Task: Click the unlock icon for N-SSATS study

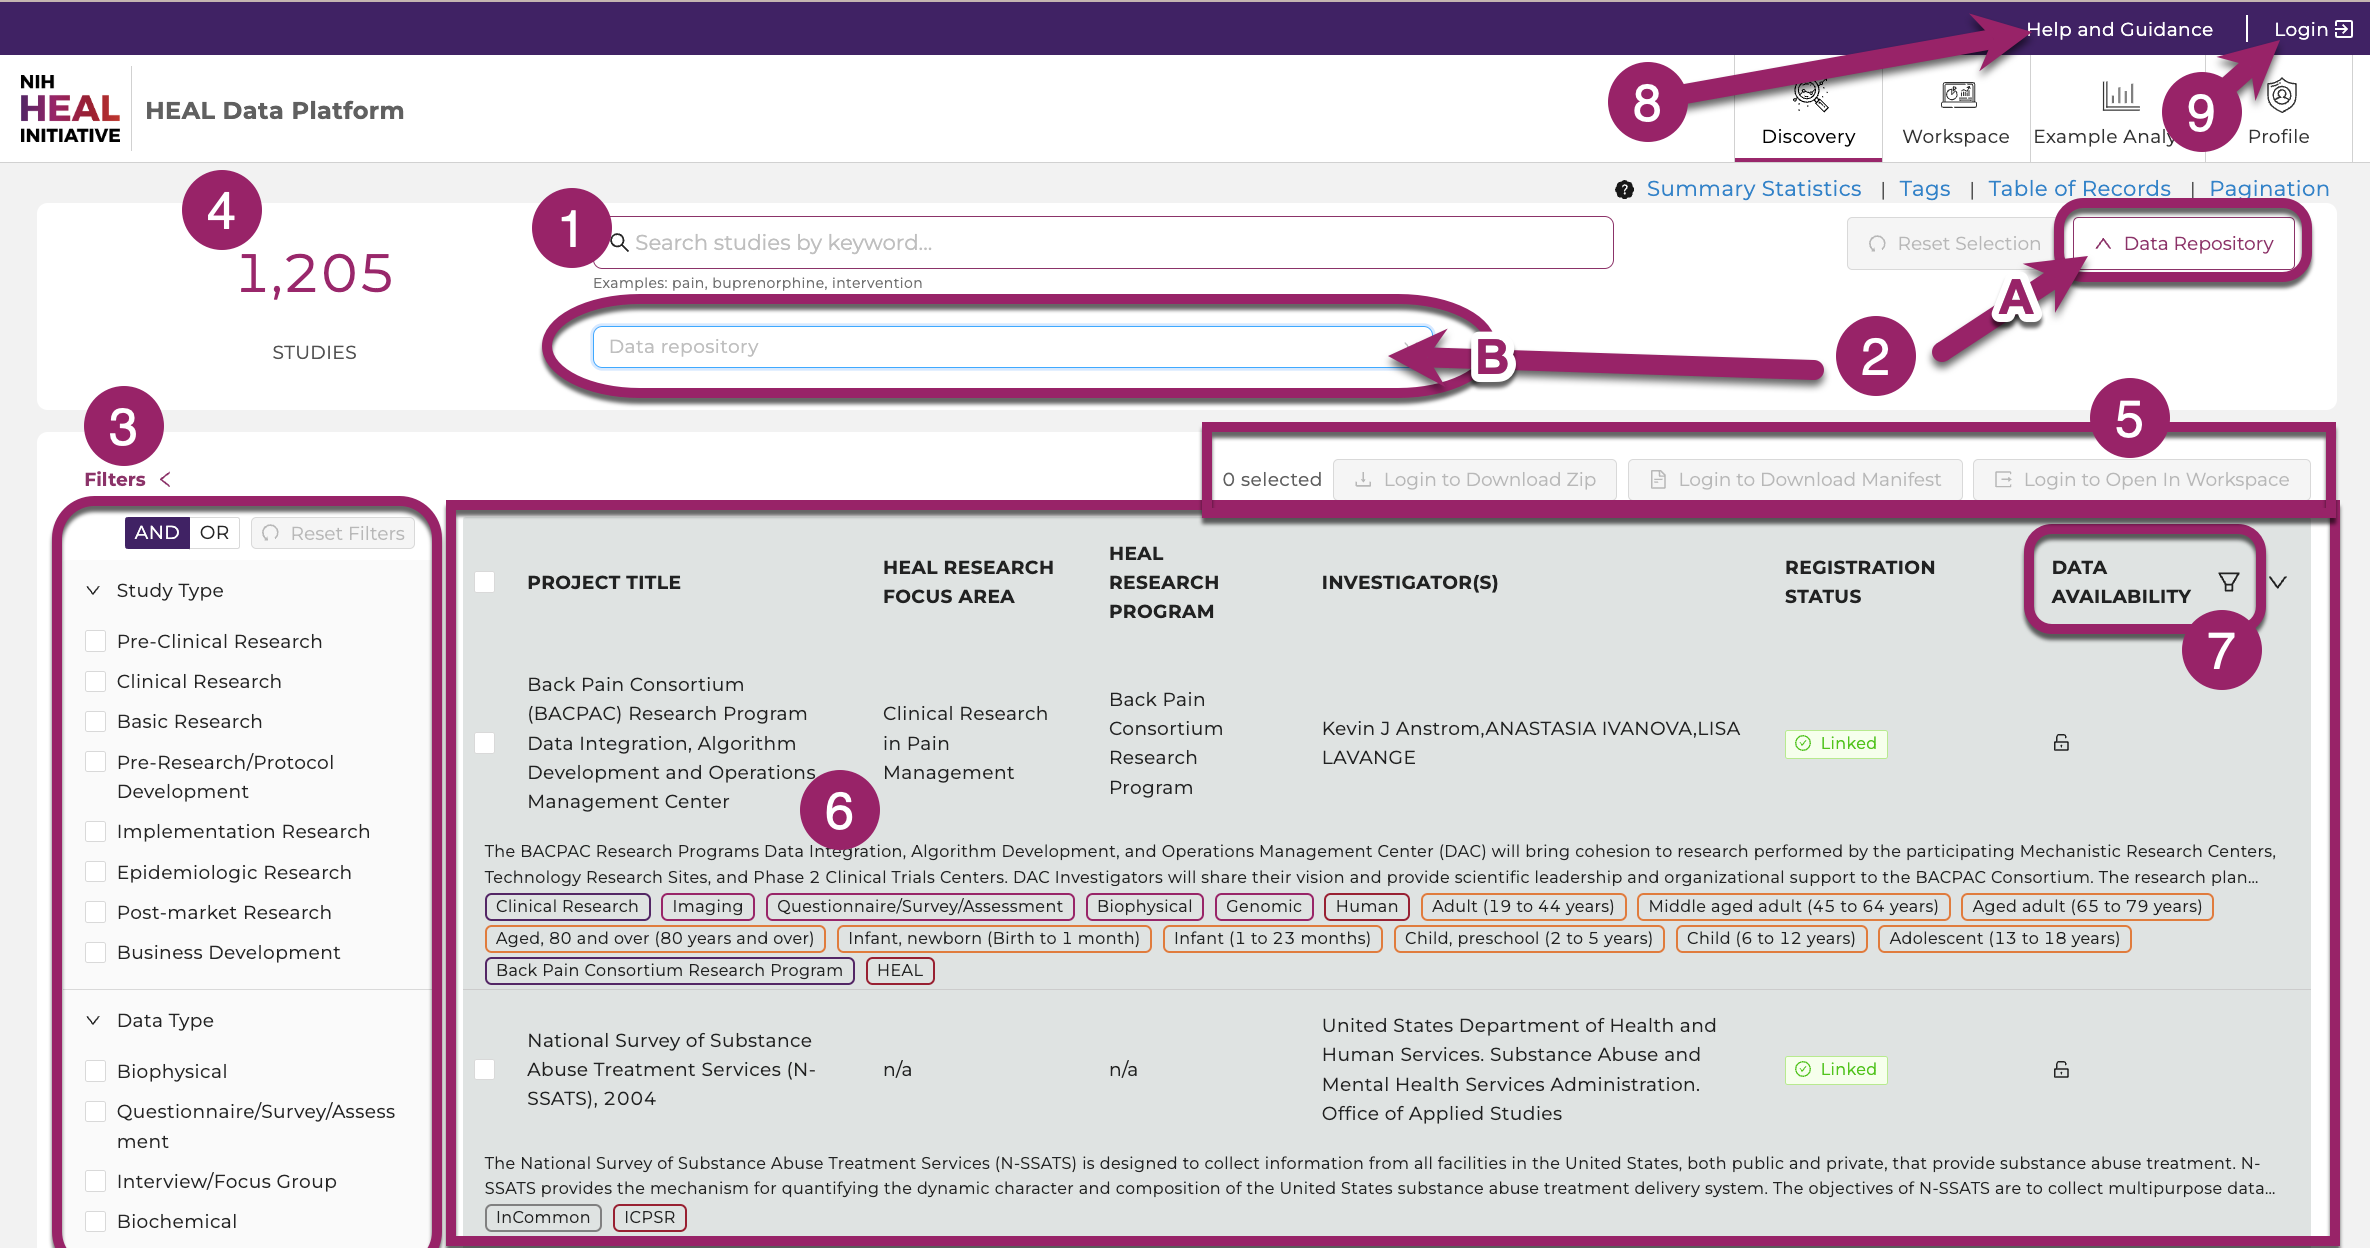Action: (x=2061, y=1069)
